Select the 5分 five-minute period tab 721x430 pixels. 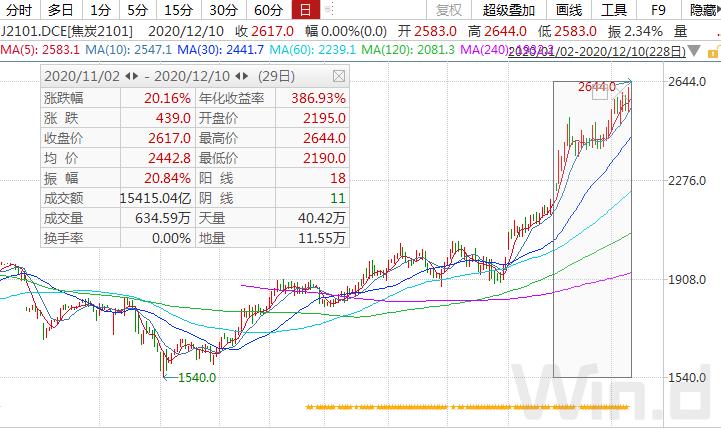tap(137, 10)
